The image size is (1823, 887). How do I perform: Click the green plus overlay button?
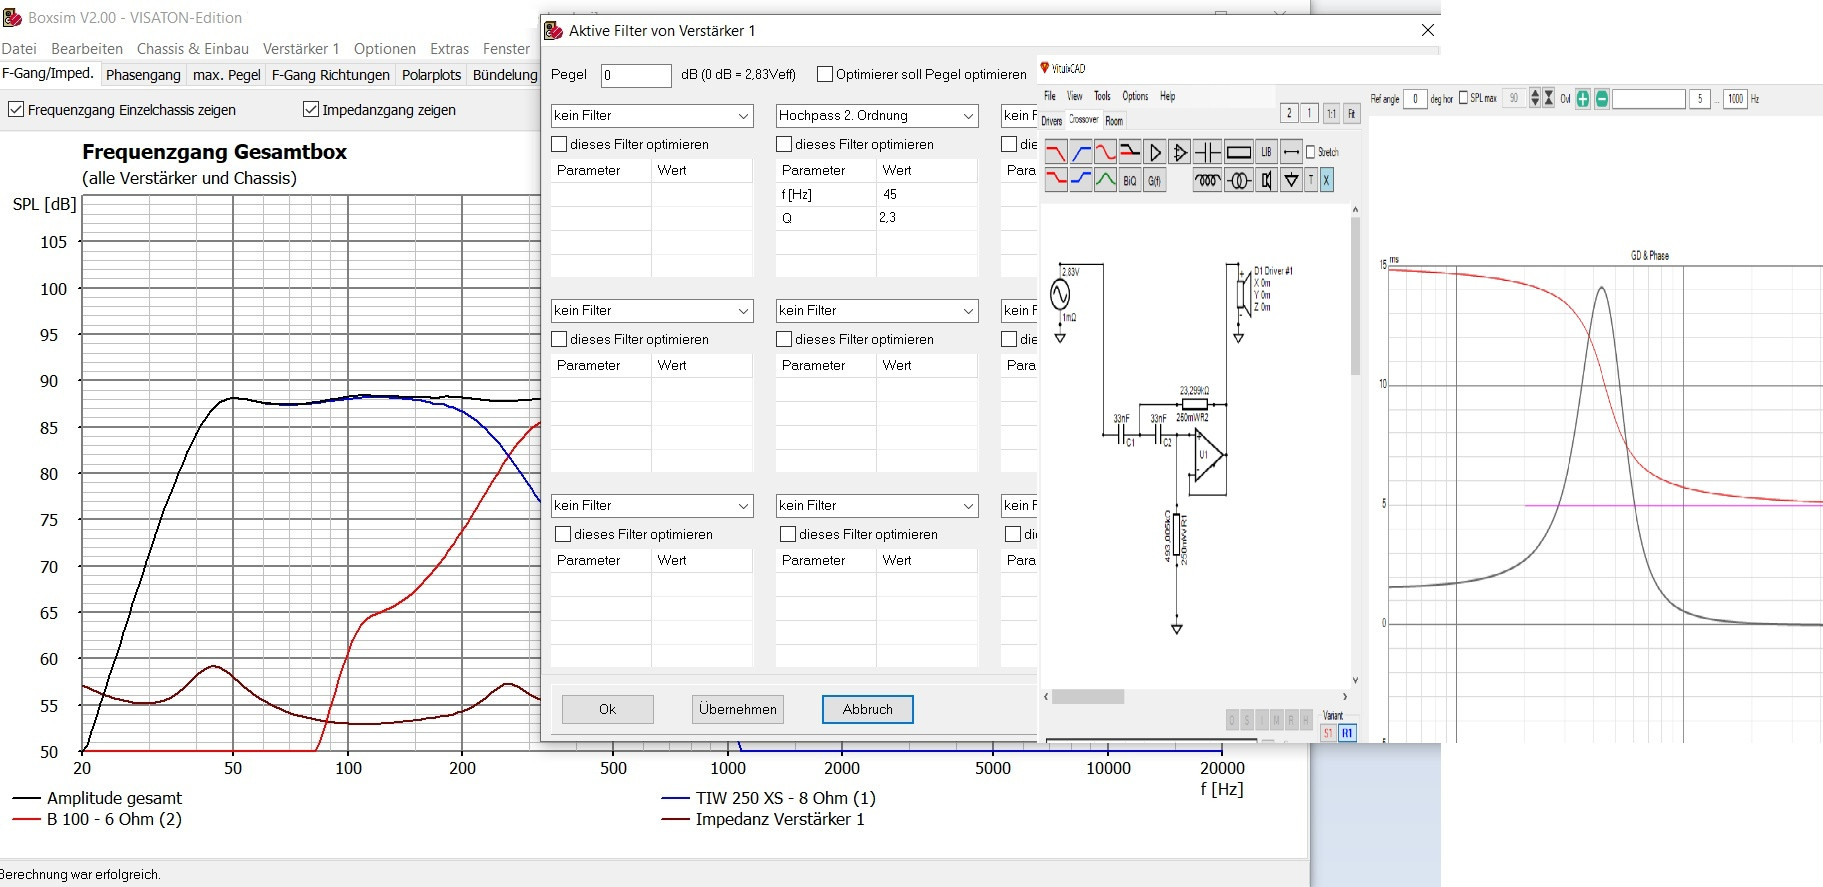coord(1582,99)
